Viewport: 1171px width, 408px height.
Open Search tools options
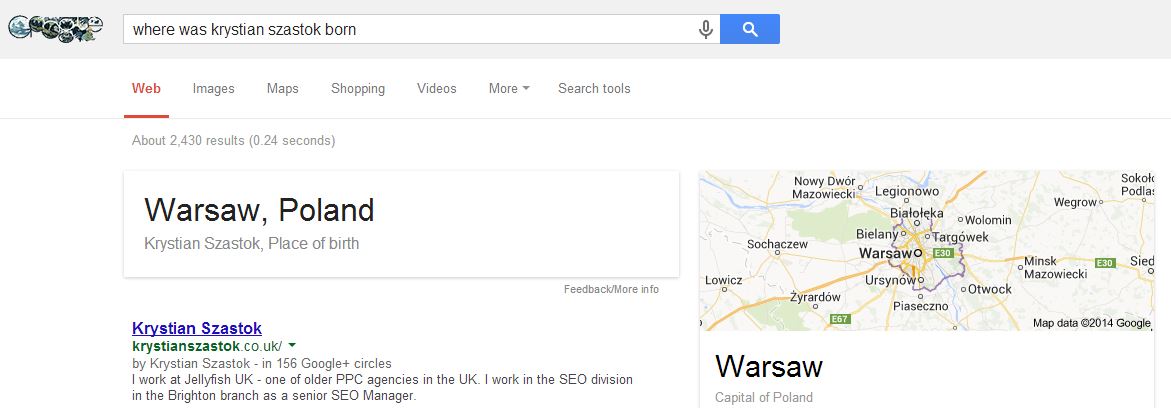click(x=594, y=88)
